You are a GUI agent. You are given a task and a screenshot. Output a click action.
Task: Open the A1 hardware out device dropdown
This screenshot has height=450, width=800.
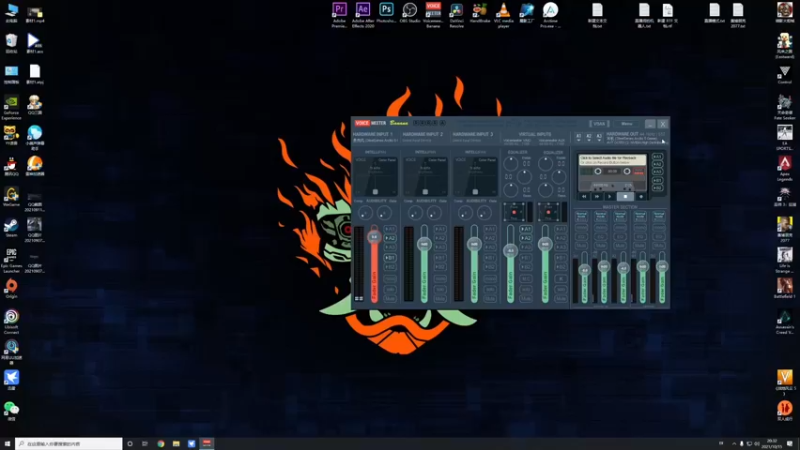(x=579, y=137)
